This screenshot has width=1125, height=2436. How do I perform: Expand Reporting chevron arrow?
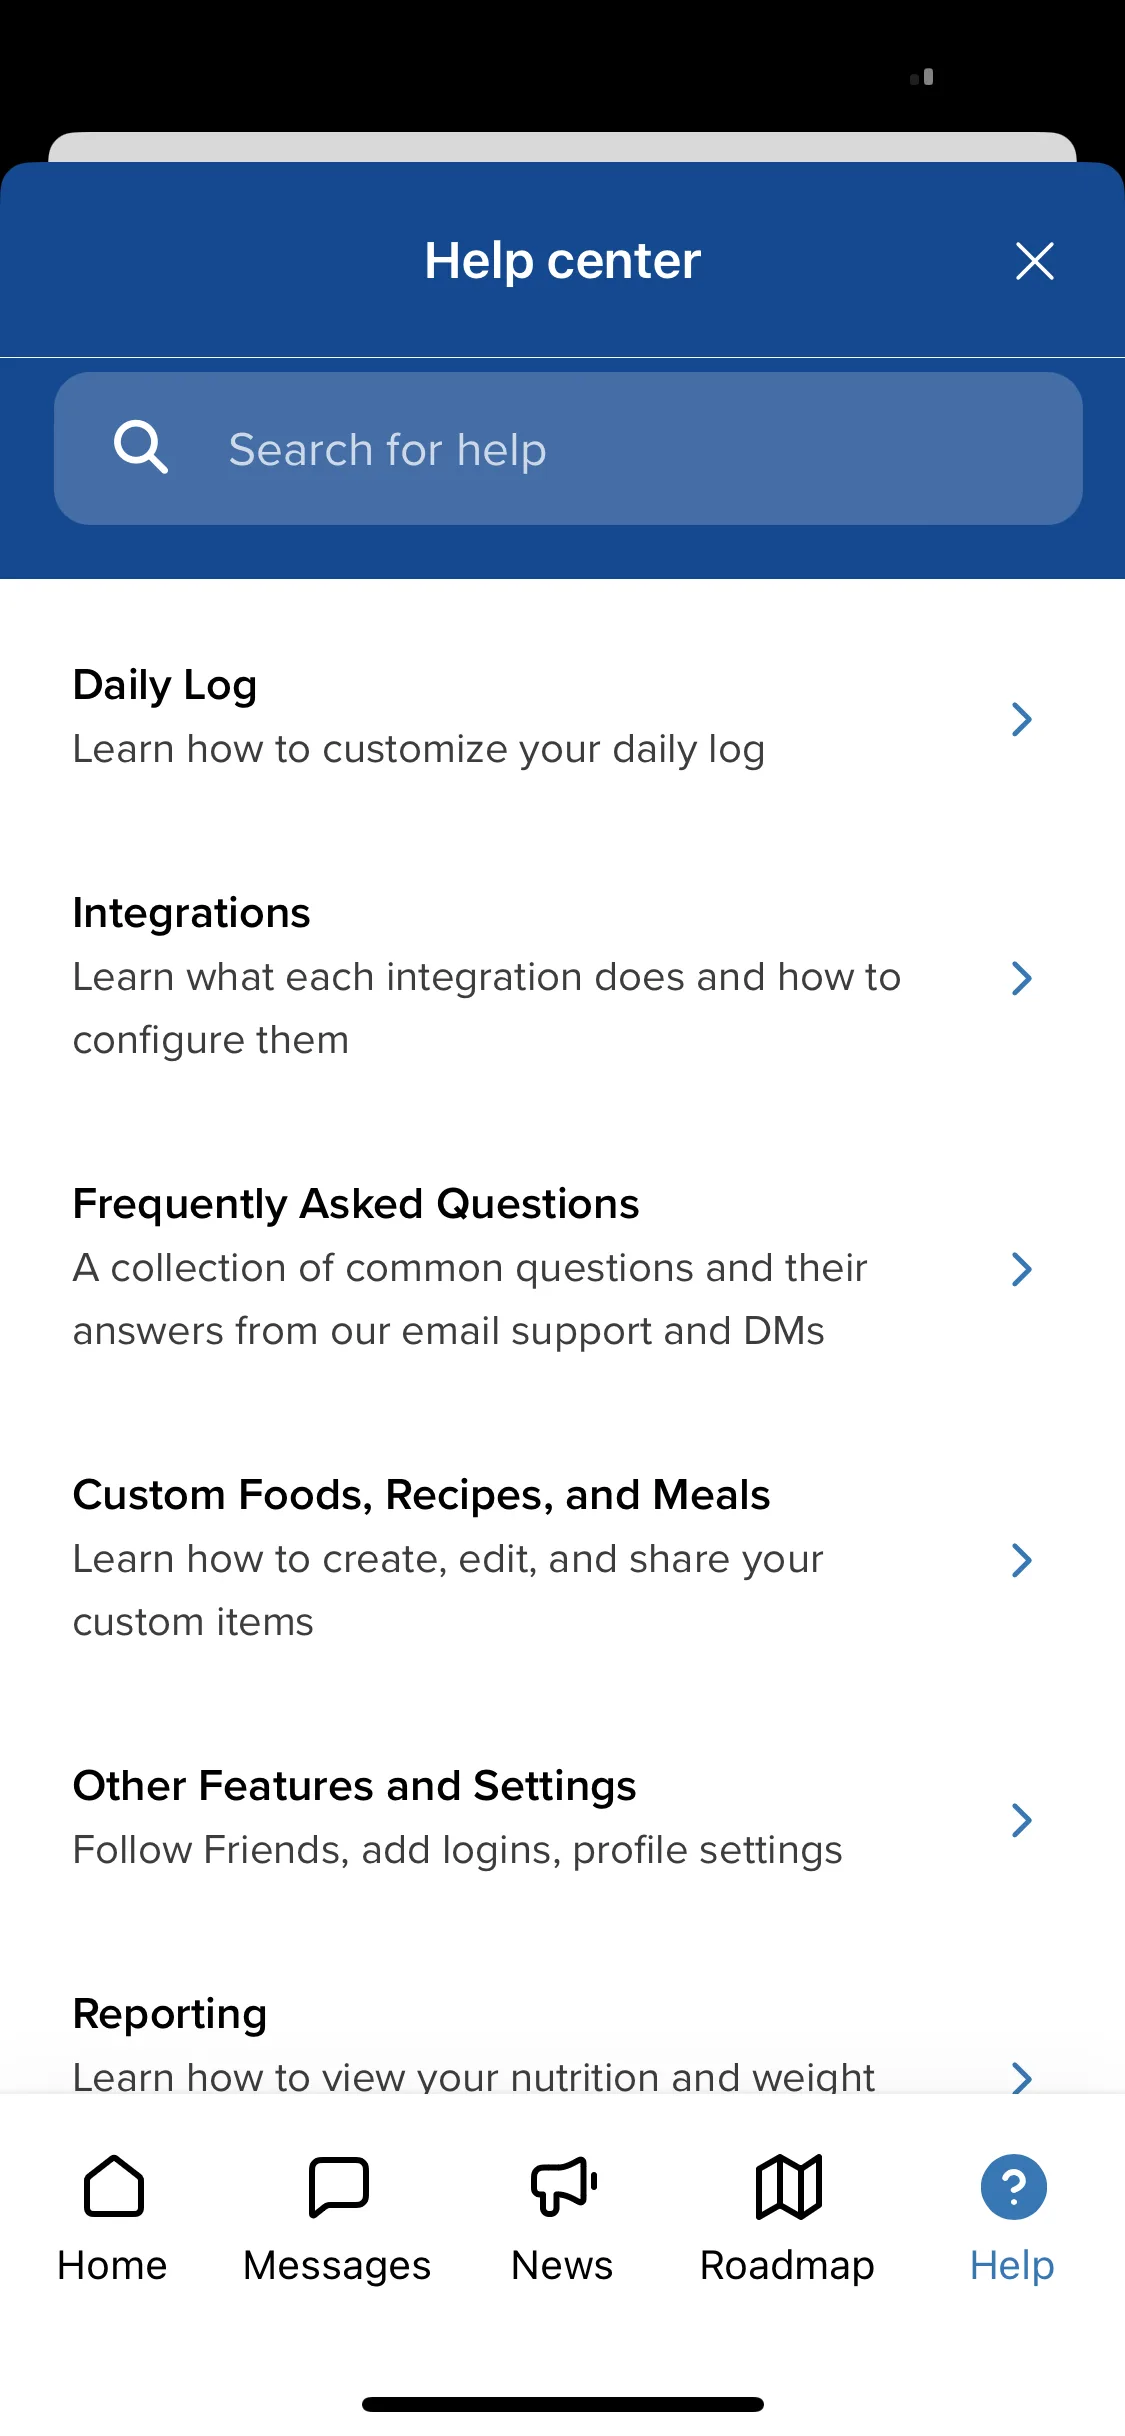(x=1021, y=2077)
